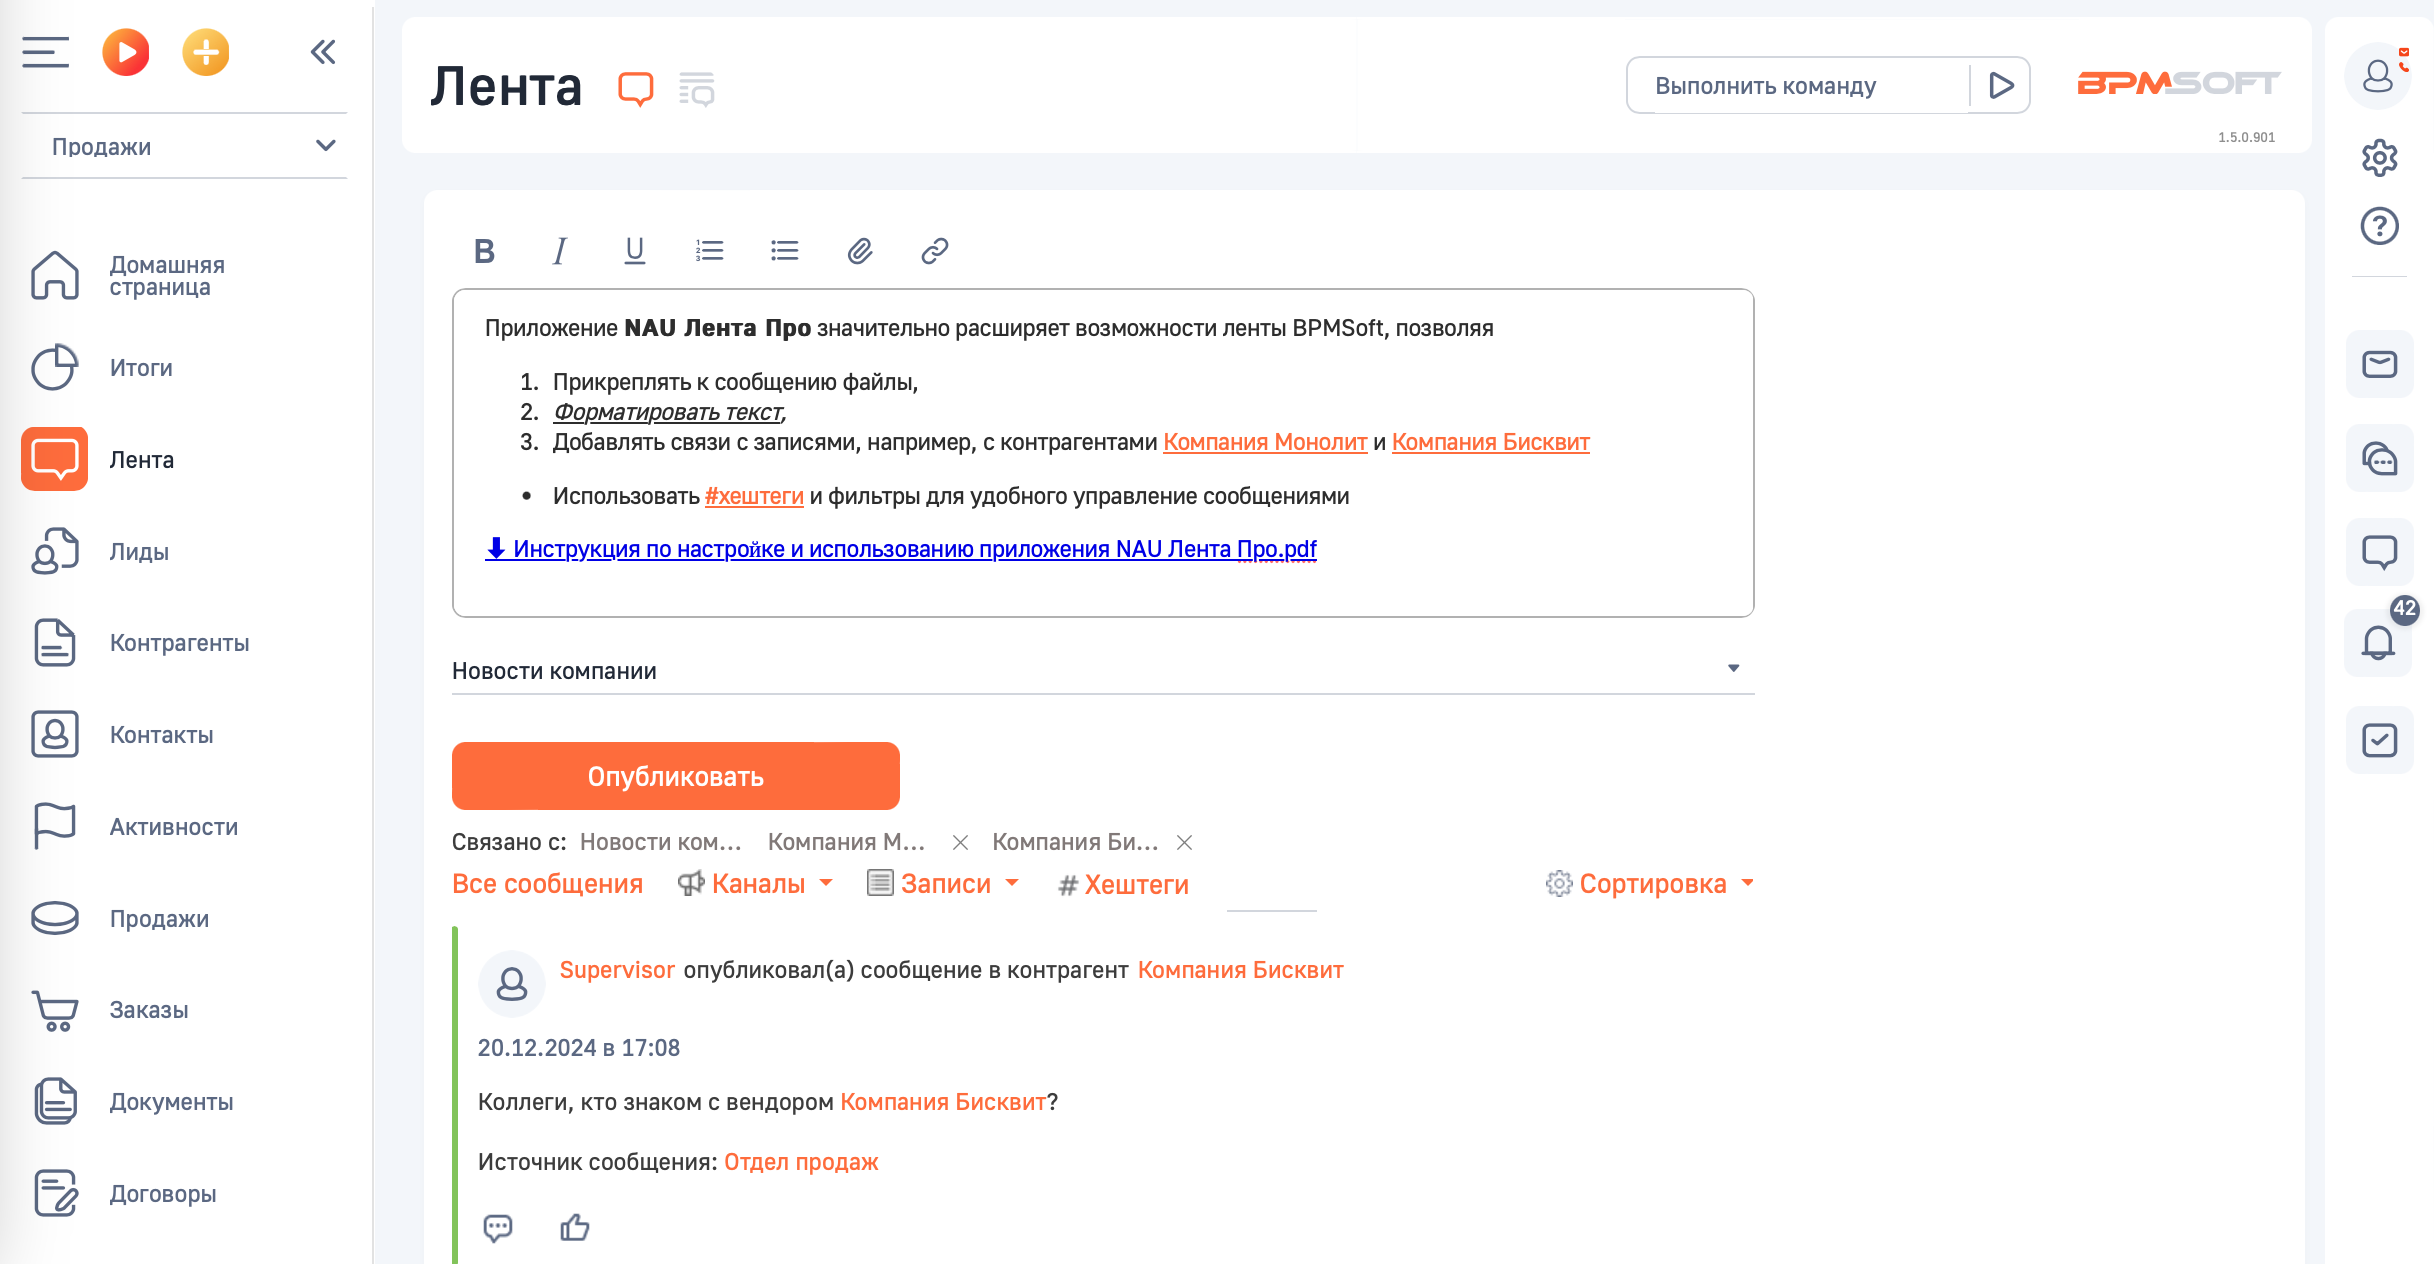
Task: Click the post timestamp 20.12.2024 в 17:08
Action: pos(579,1048)
